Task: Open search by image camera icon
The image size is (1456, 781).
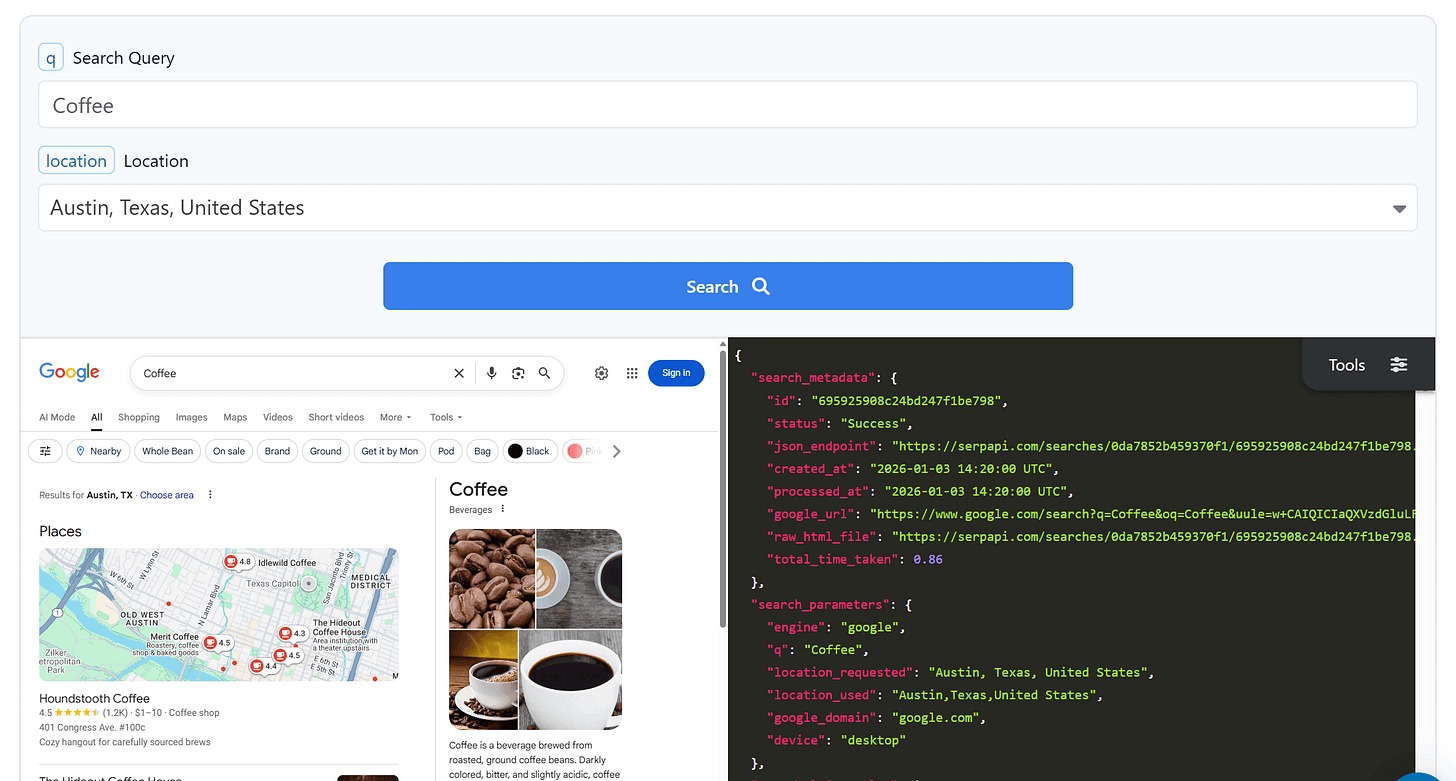Action: 518,373
